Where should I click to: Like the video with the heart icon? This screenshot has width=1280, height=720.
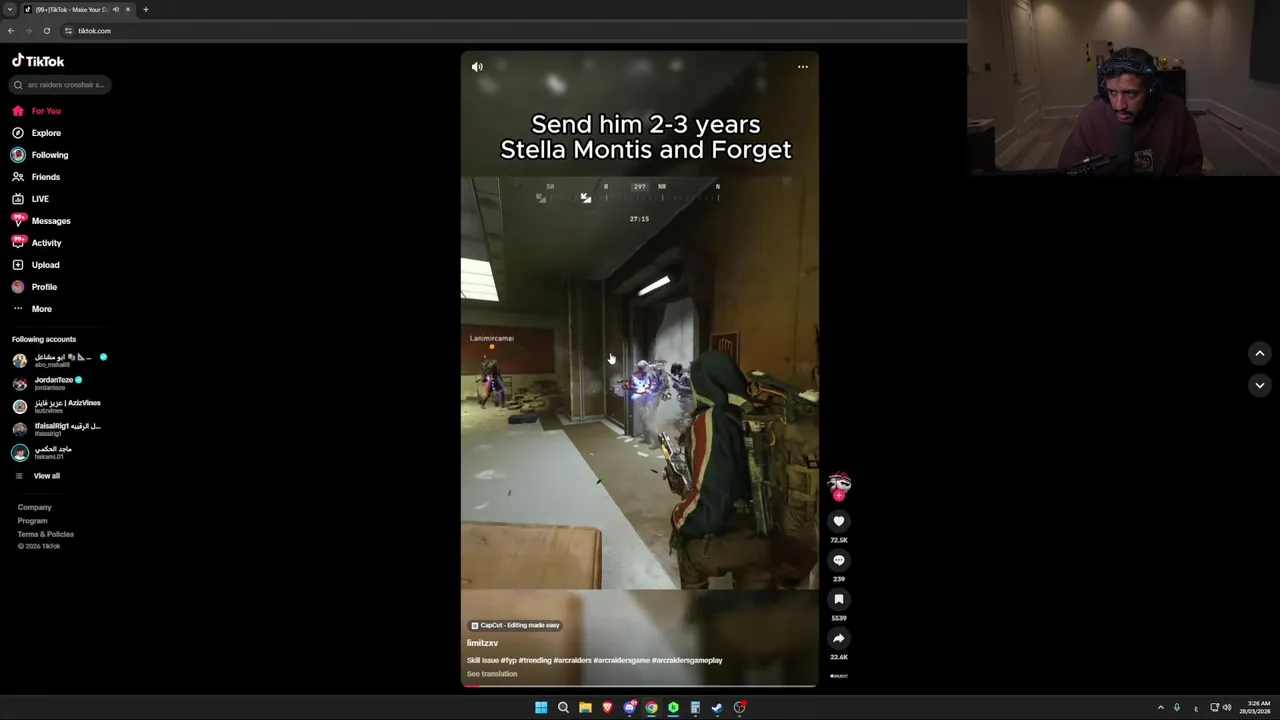pos(839,521)
